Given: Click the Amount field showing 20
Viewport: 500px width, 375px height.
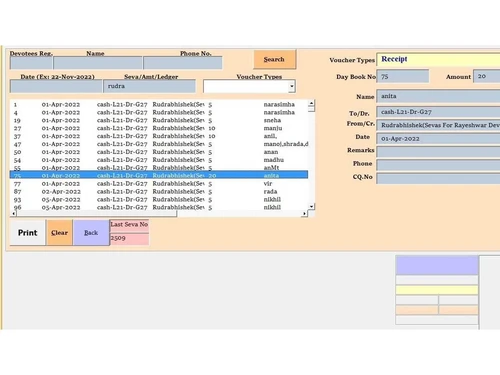Looking at the screenshot, I should (x=487, y=76).
